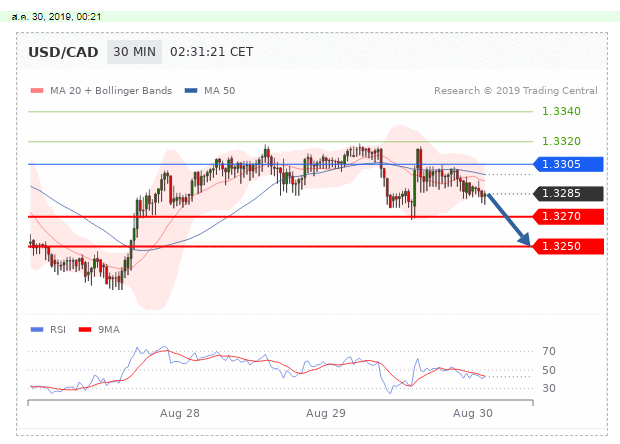
Task: Click the RSI legend label
Action: pos(58,329)
